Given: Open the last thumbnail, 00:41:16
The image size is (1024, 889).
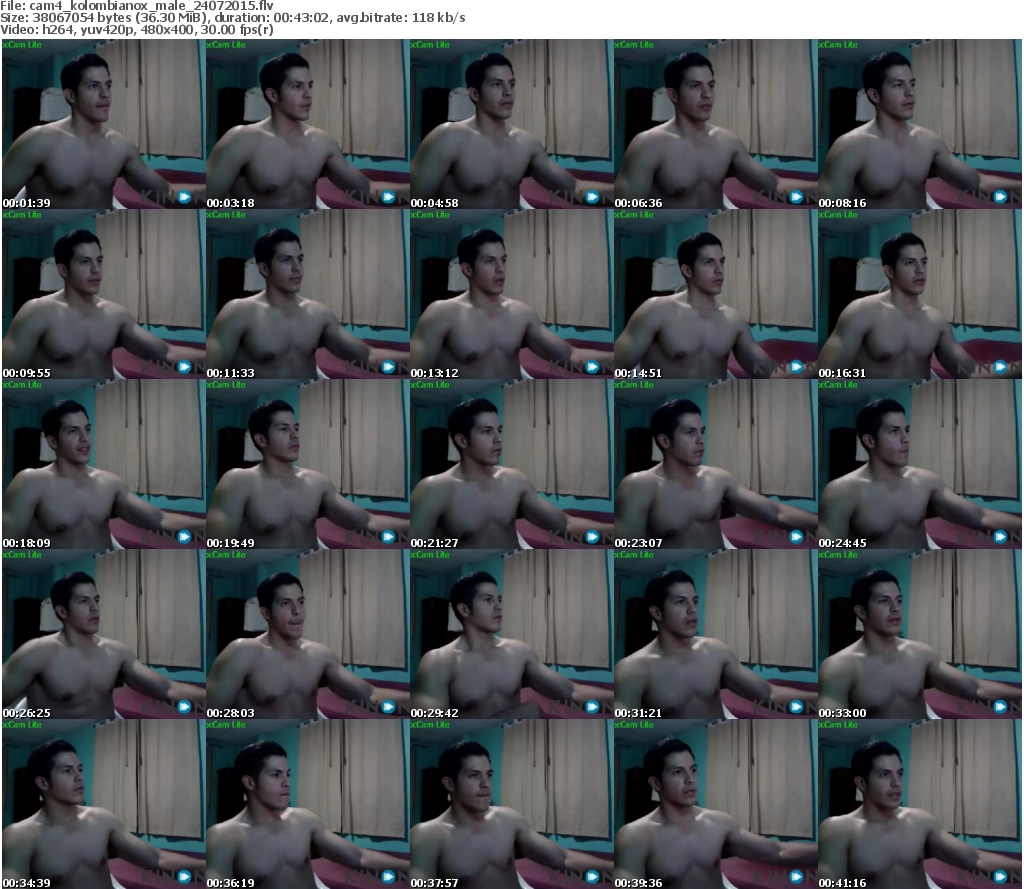Looking at the screenshot, I should click(920, 804).
